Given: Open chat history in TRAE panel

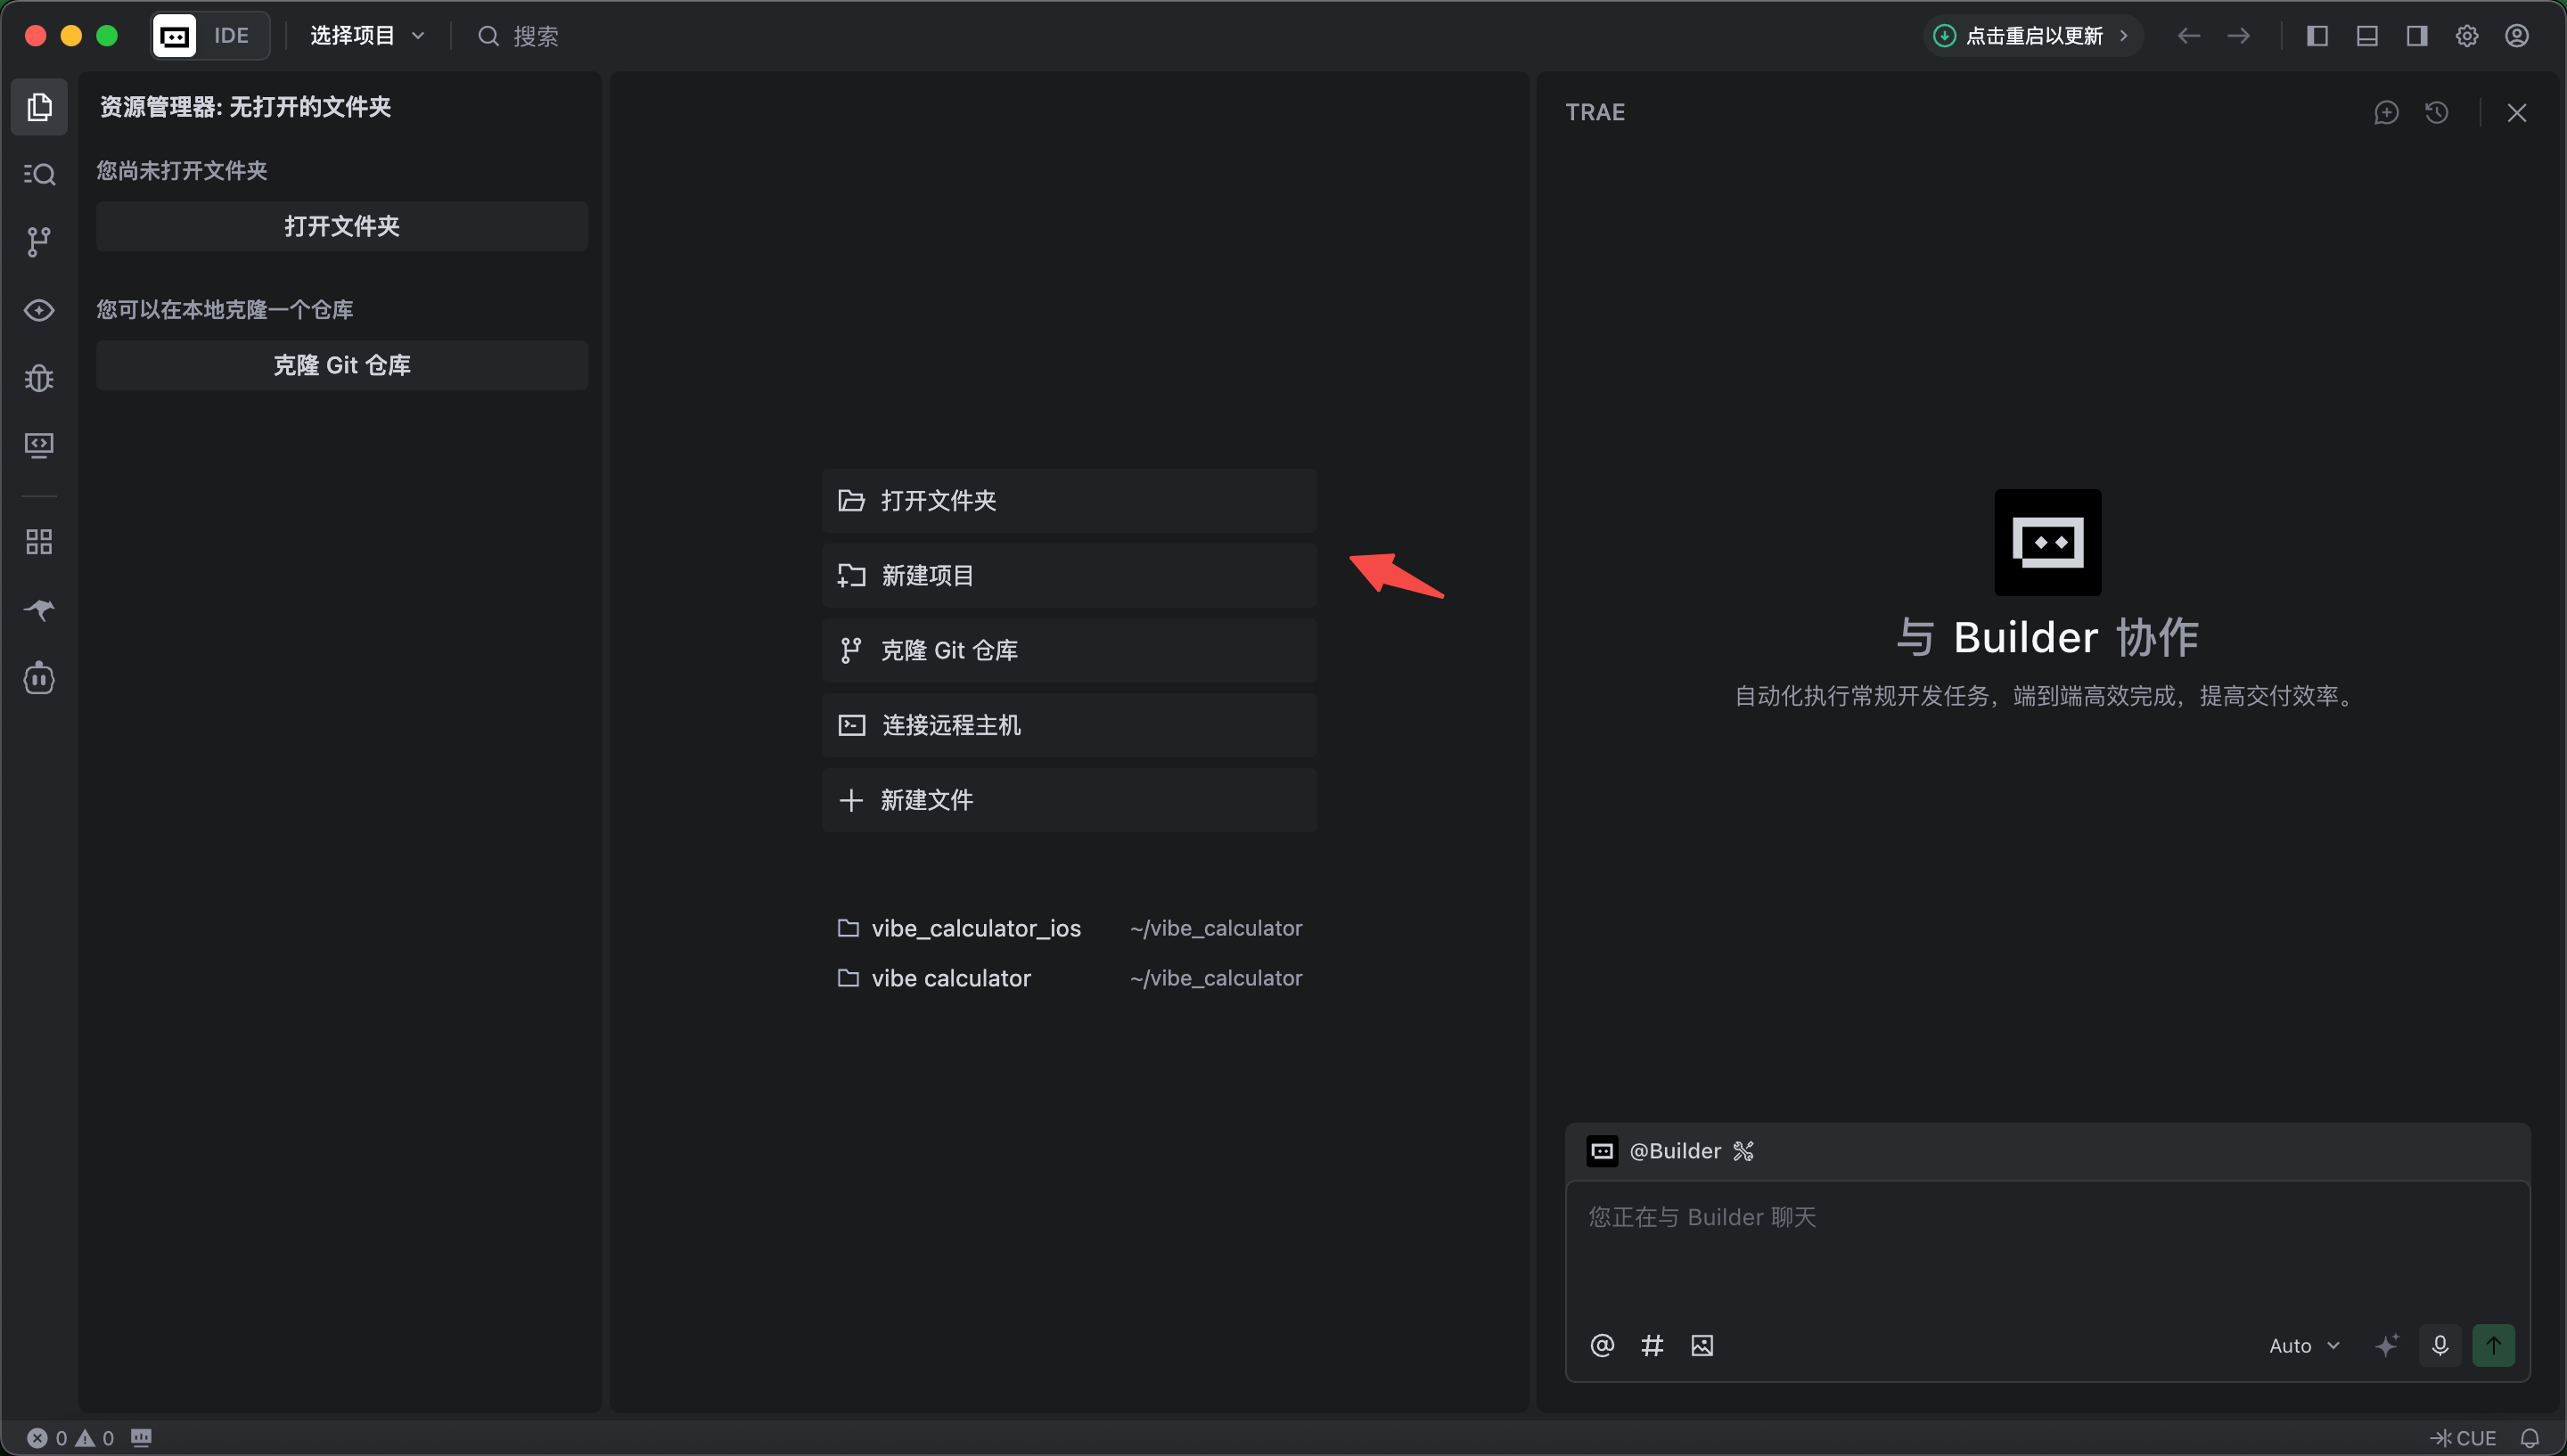Looking at the screenshot, I should point(2437,113).
